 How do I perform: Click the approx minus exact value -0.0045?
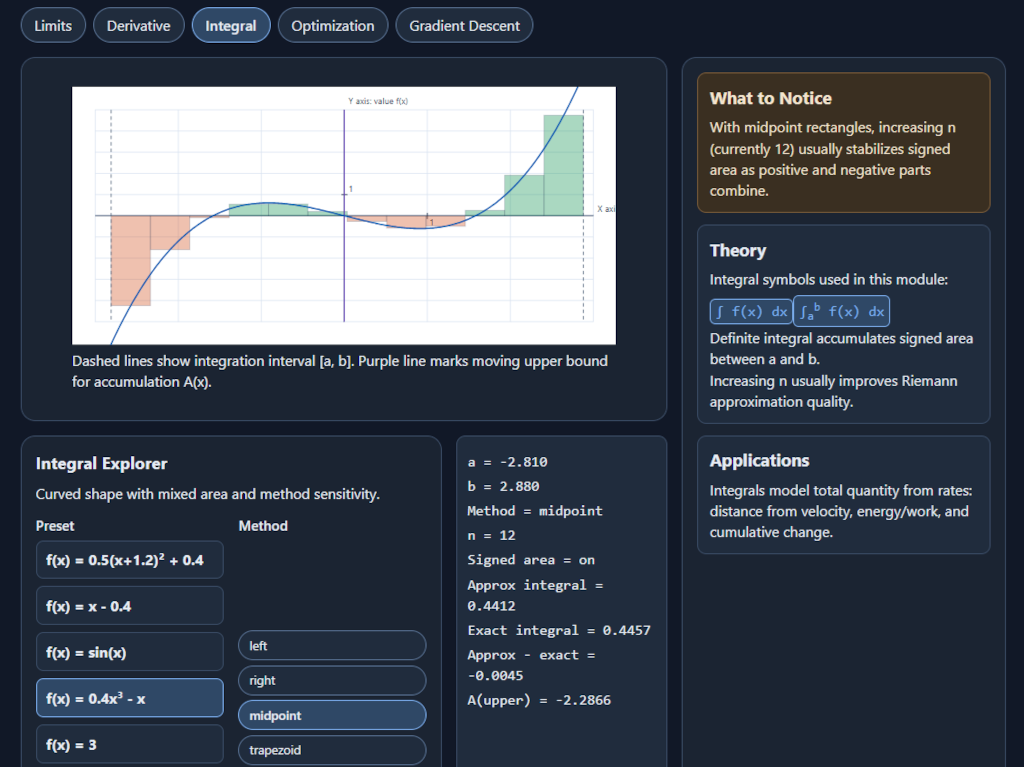[x=495, y=676]
